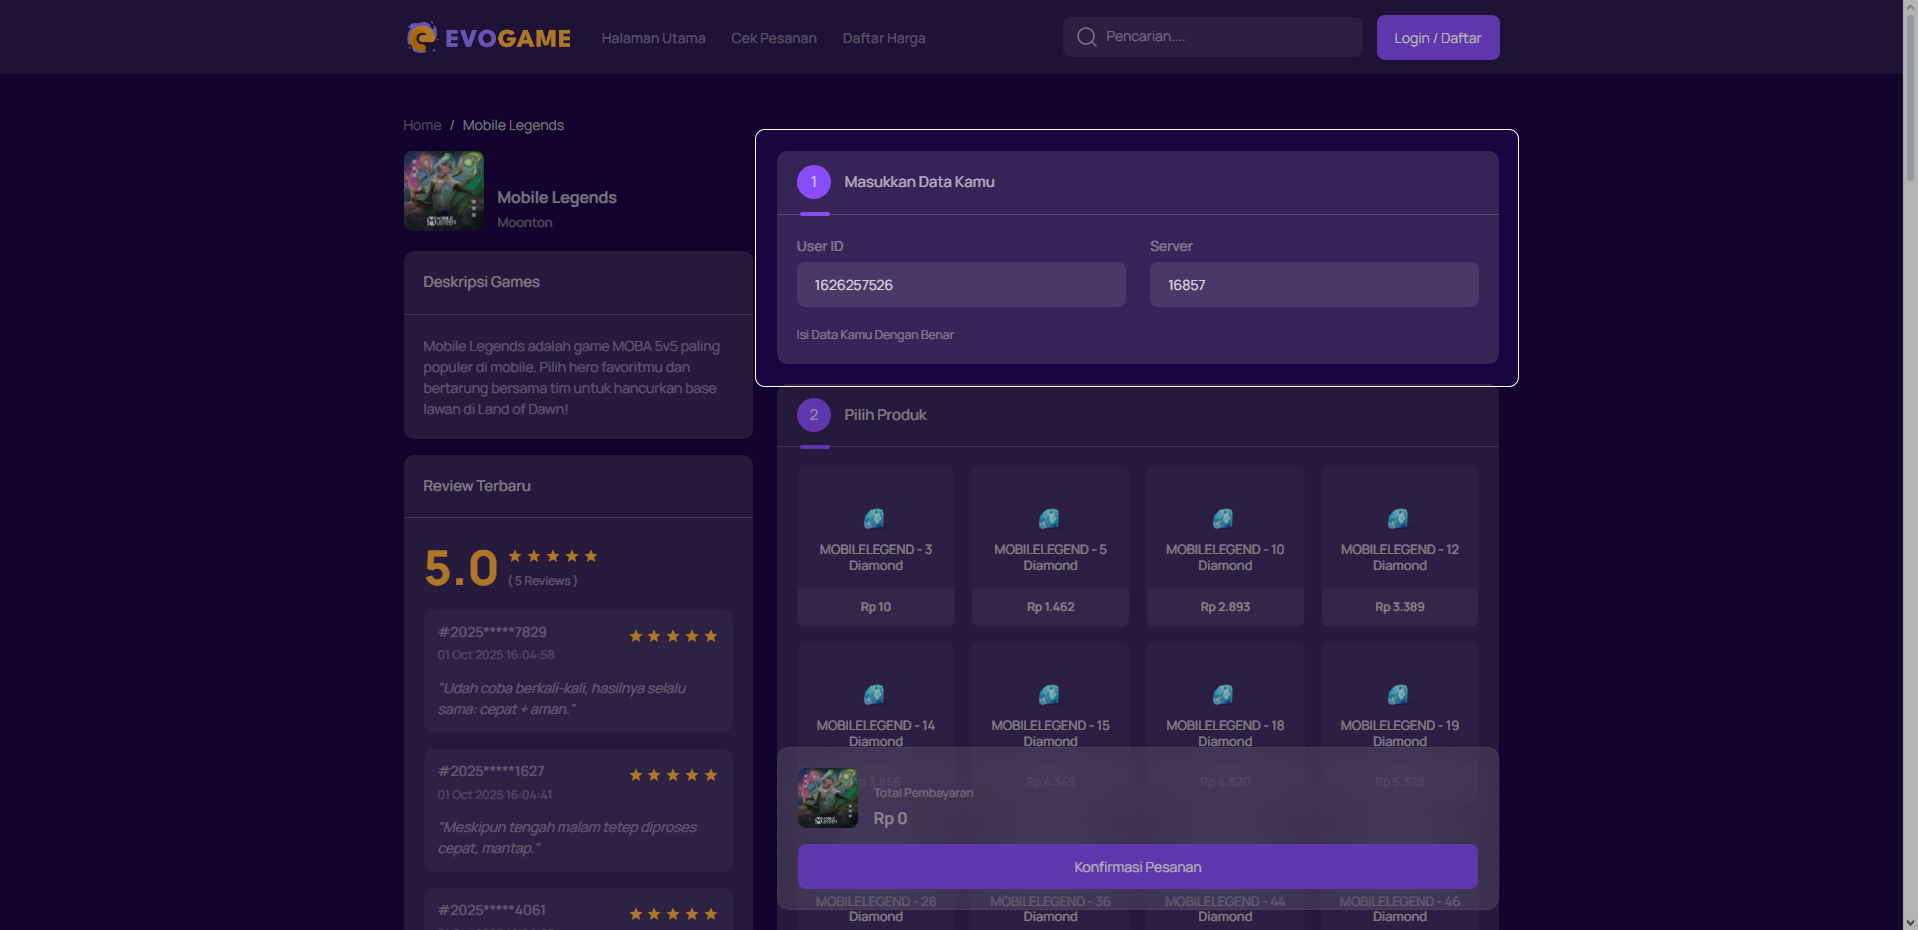Image resolution: width=1918 pixels, height=930 pixels.
Task: Click diamond icon of MOBILELEGEND - 10 card
Action: pos(1224,518)
